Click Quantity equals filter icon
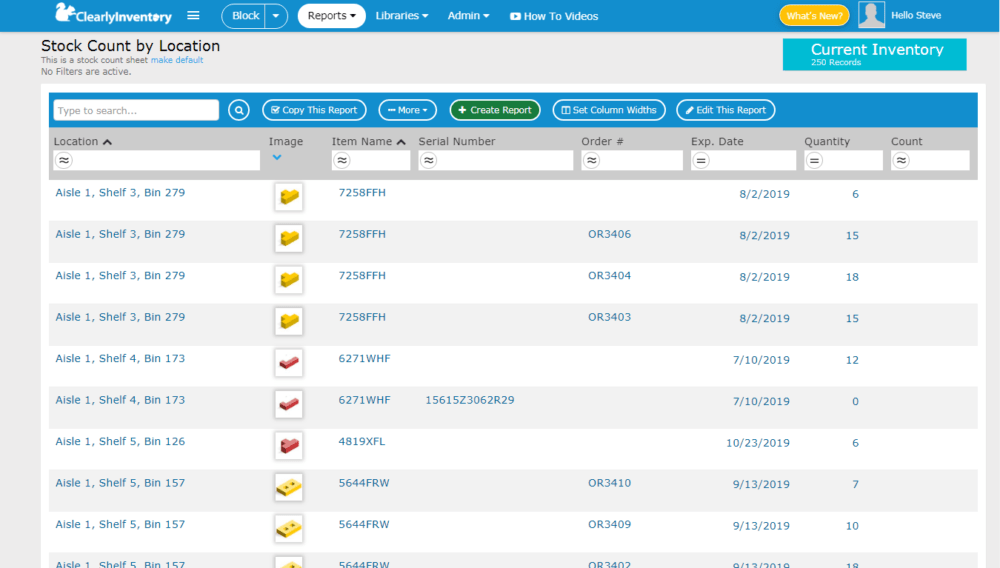The width and height of the screenshot is (1000, 568). coord(814,161)
